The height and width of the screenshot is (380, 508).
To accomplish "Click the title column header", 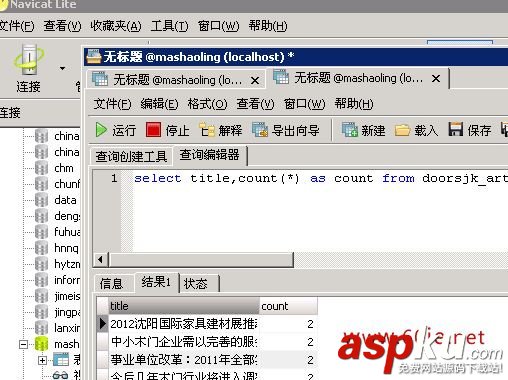I will coord(184,306).
